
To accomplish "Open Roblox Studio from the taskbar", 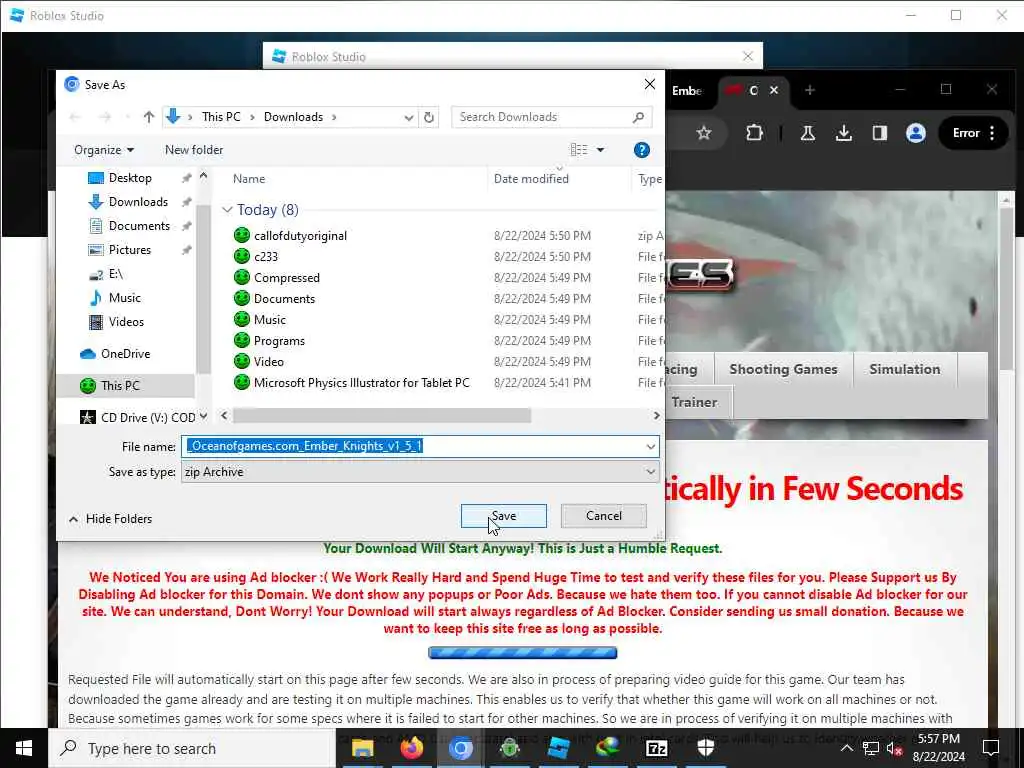I will 558,748.
